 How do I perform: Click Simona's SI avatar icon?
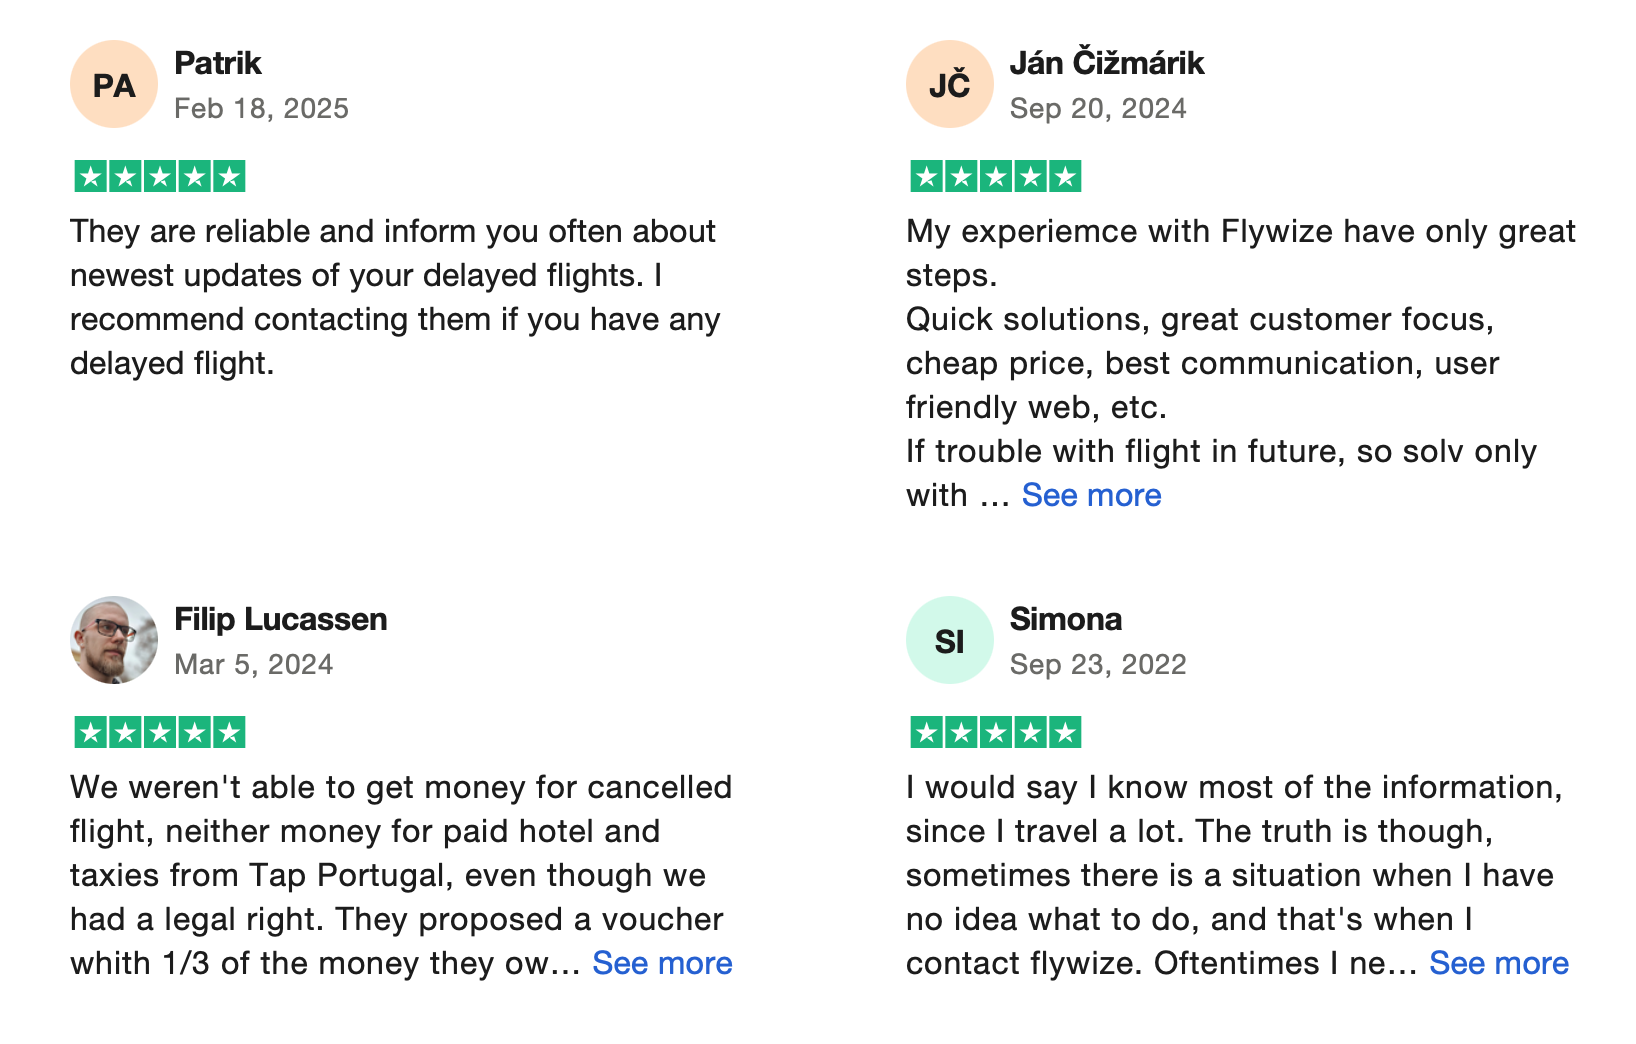950,640
